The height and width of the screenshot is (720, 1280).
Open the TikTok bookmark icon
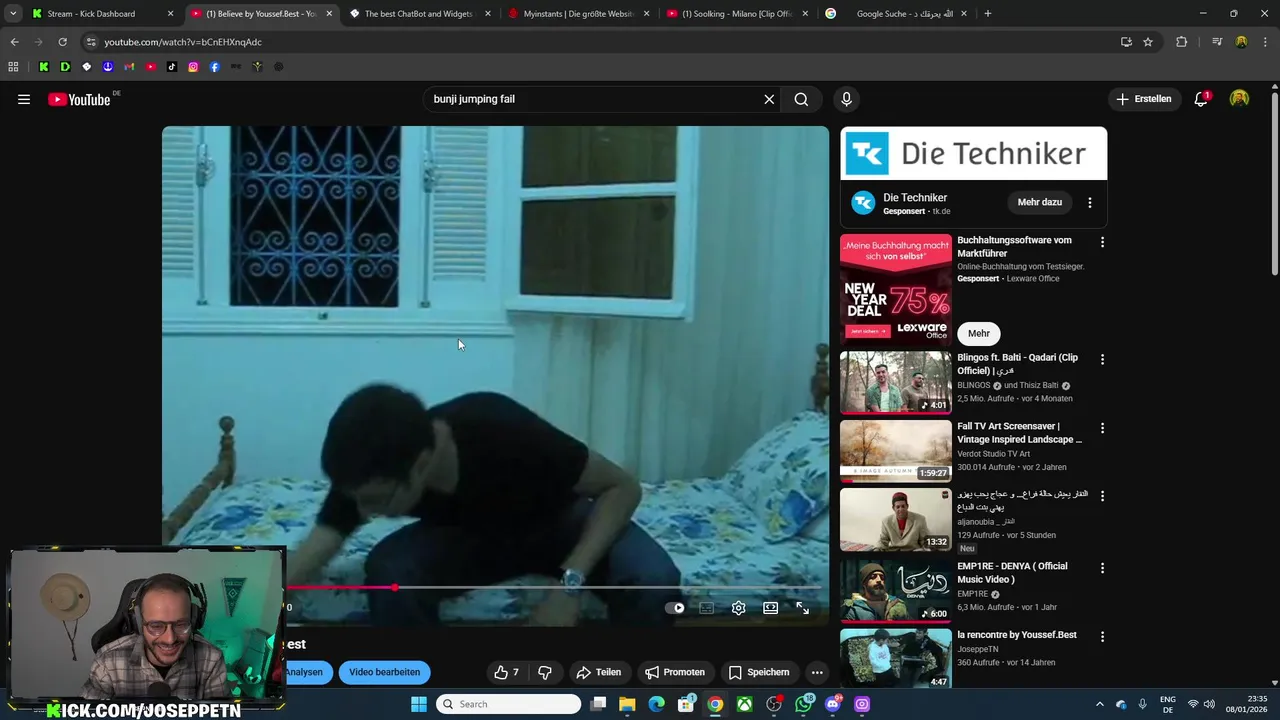172,67
